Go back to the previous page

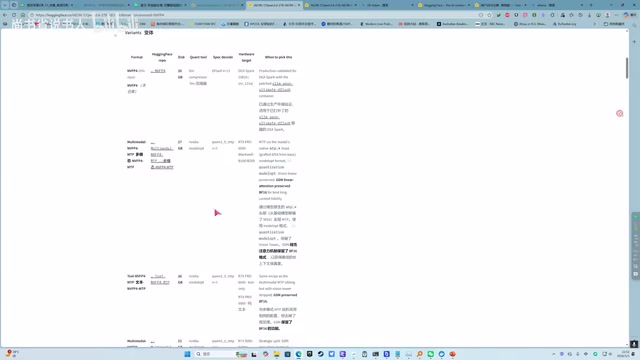pos(5,15)
